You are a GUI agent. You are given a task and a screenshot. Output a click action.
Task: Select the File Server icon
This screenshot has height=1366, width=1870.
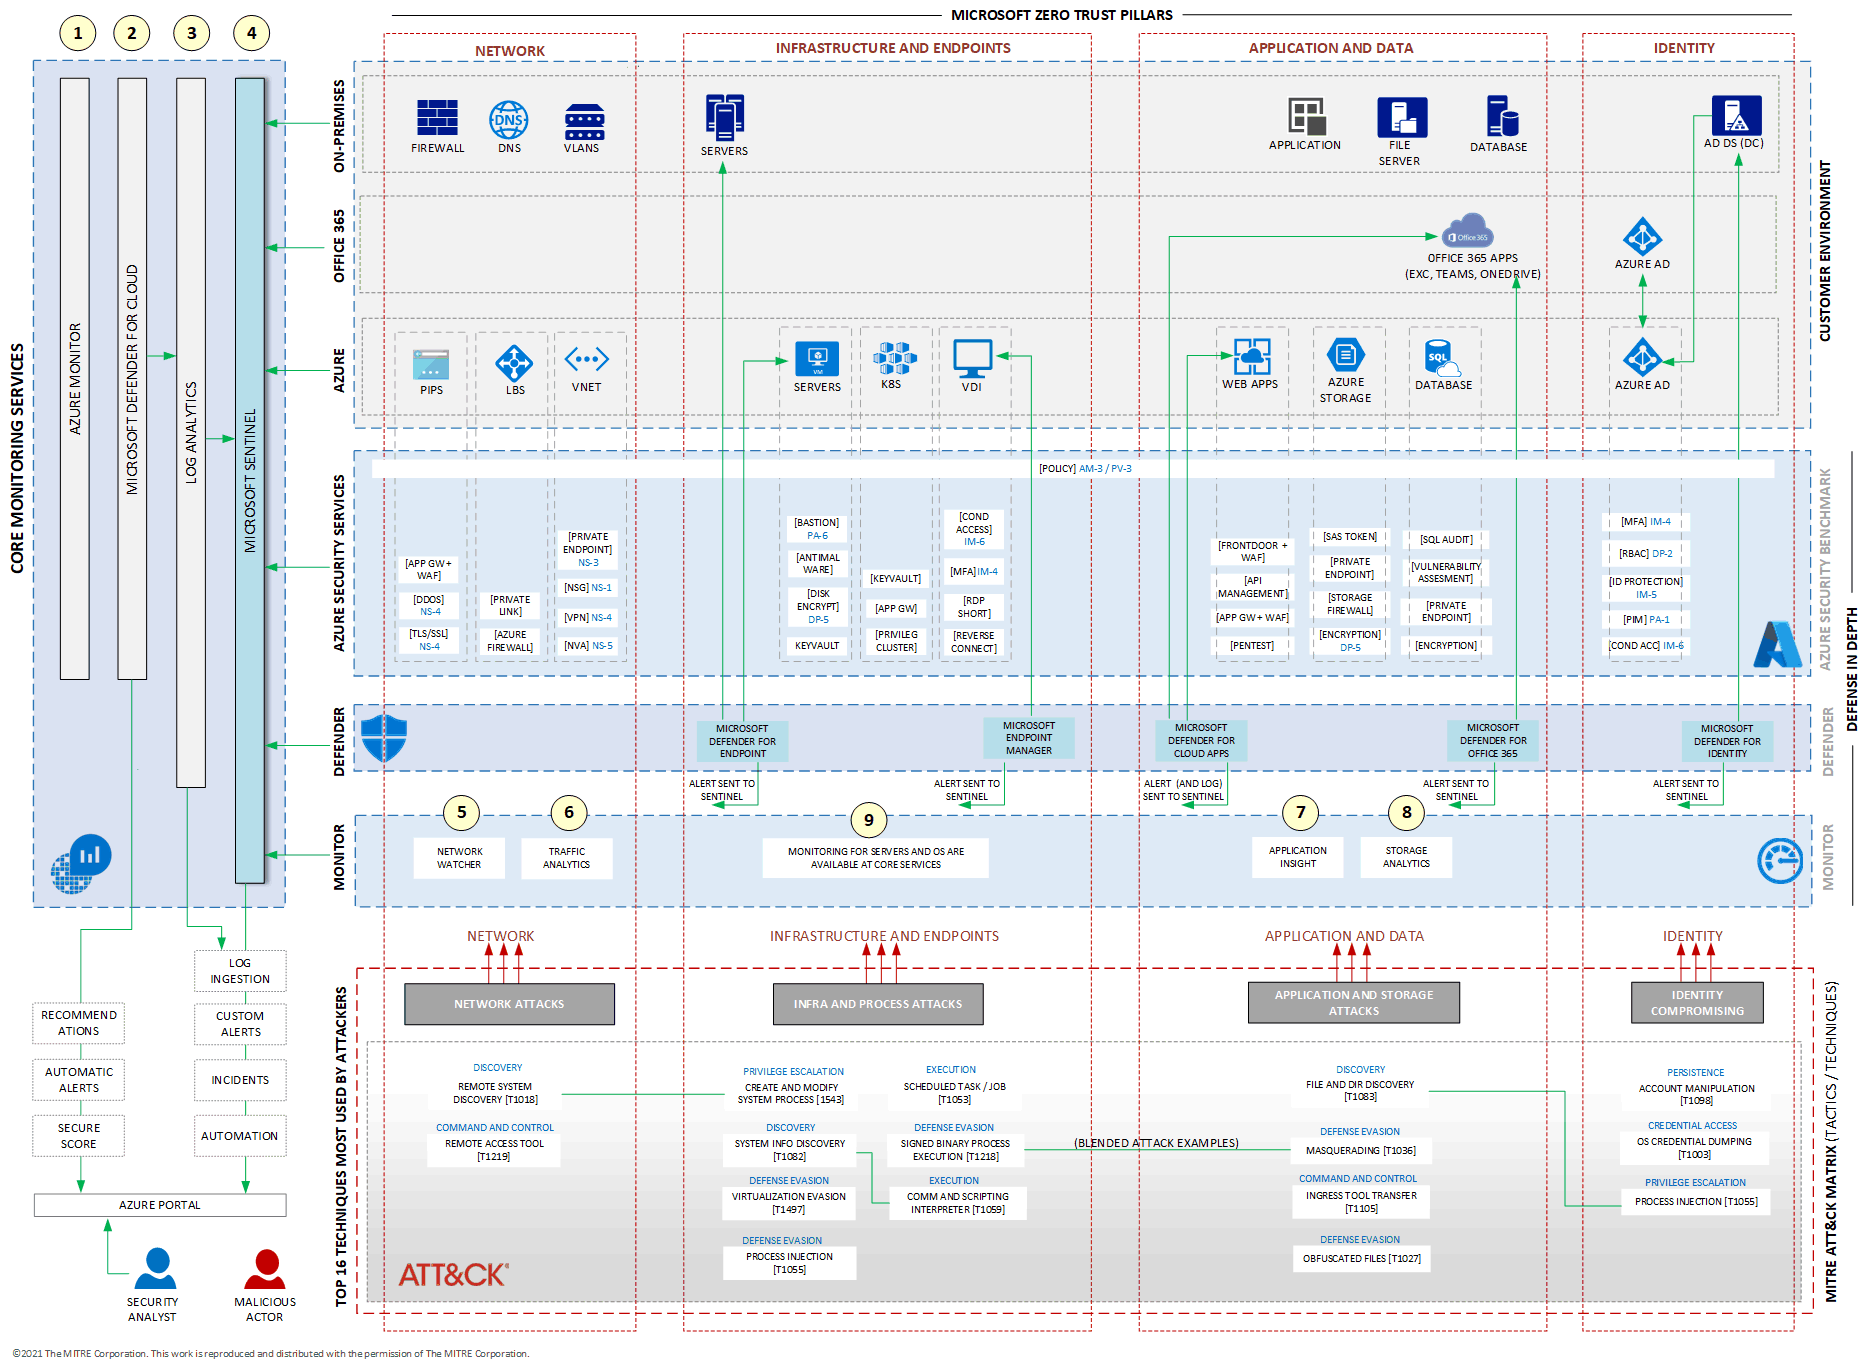click(1402, 117)
